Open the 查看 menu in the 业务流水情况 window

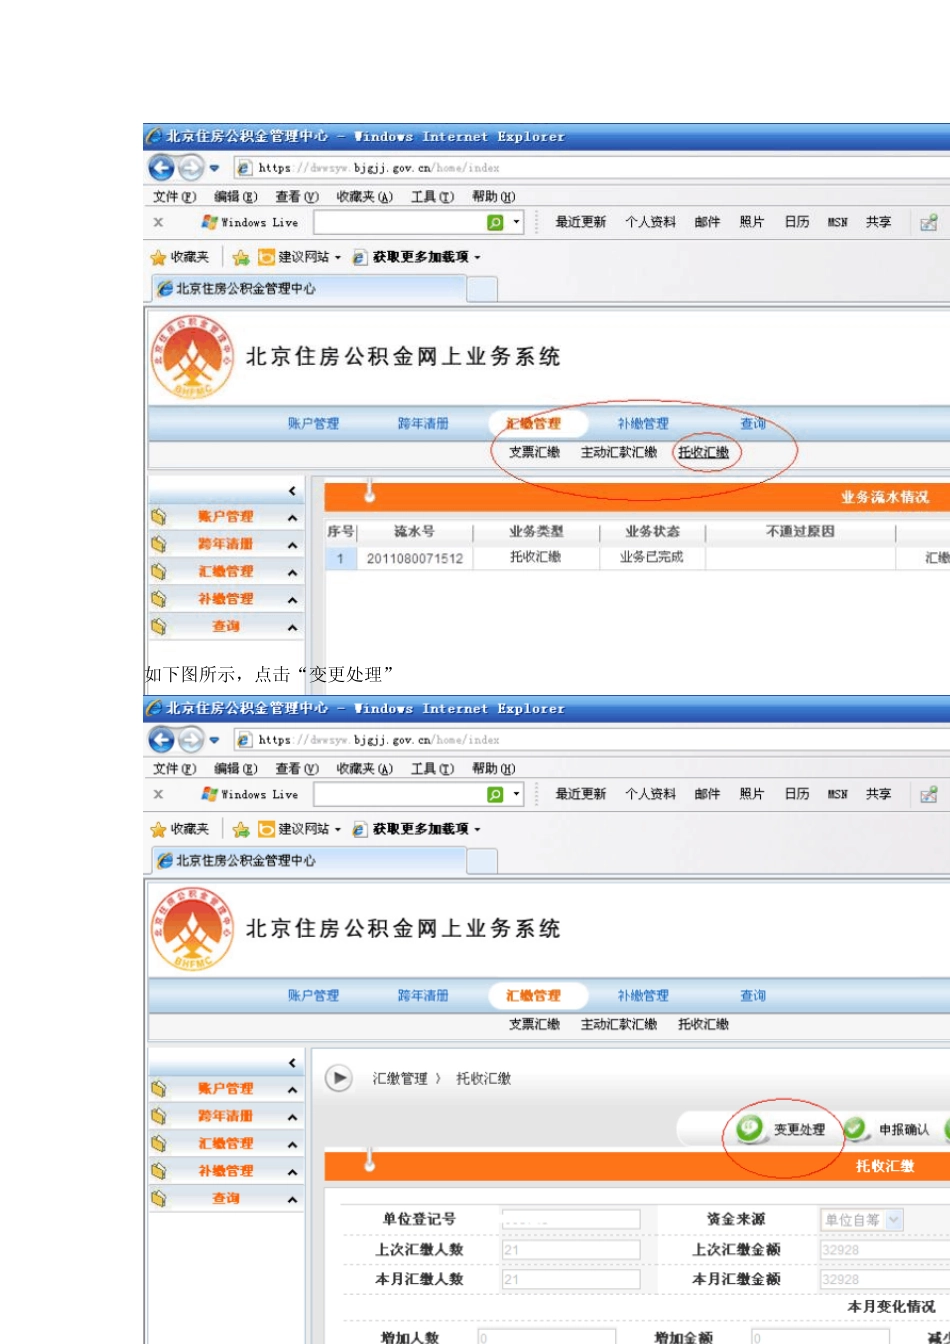[x=297, y=197]
